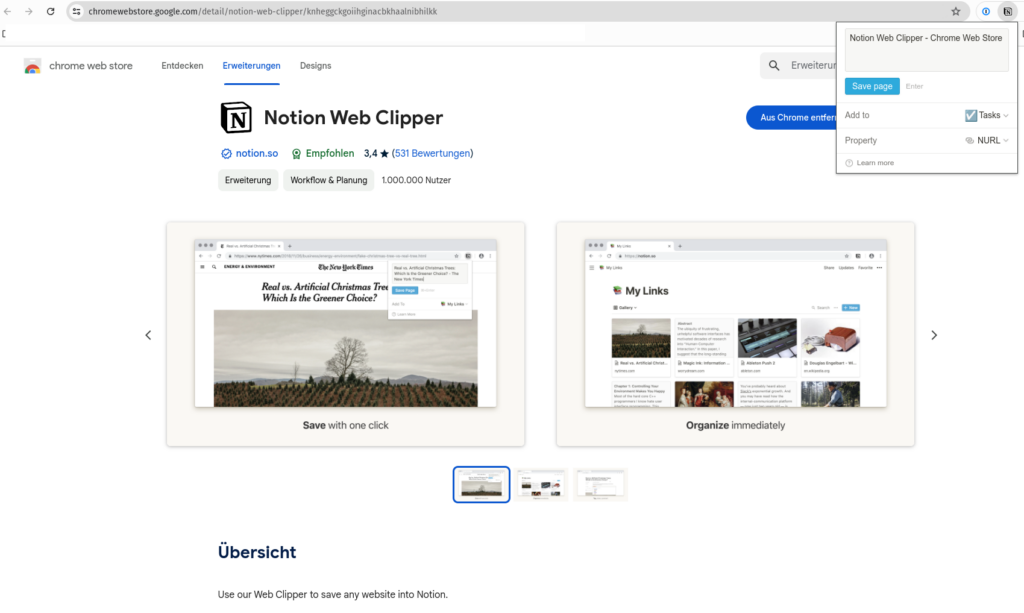Click the rating star icon
Screen dimensions: 1024x613
[385, 153]
